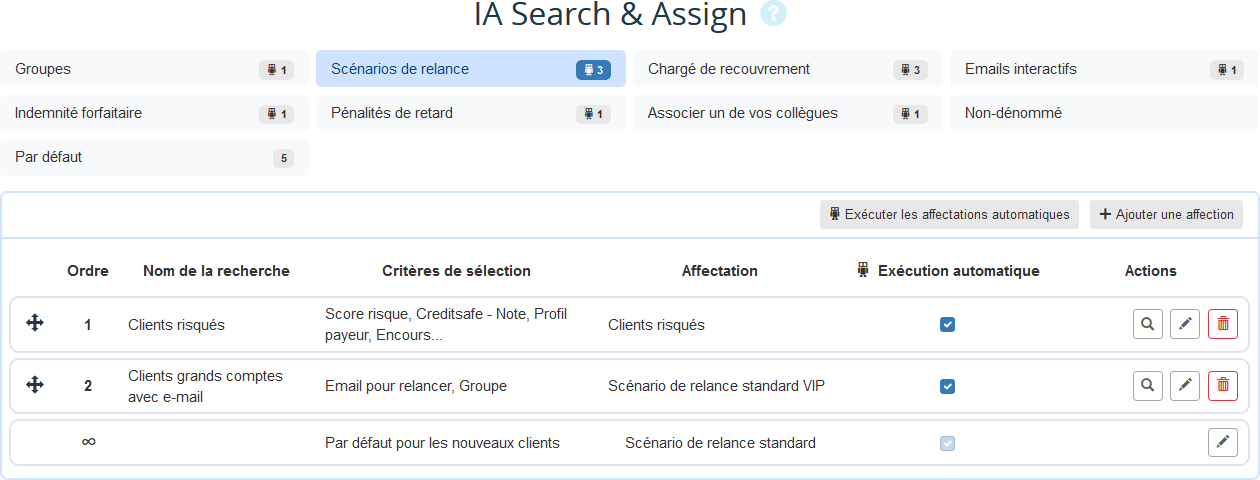
Task: Open the Pénalités de retard tab
Action: point(471,113)
